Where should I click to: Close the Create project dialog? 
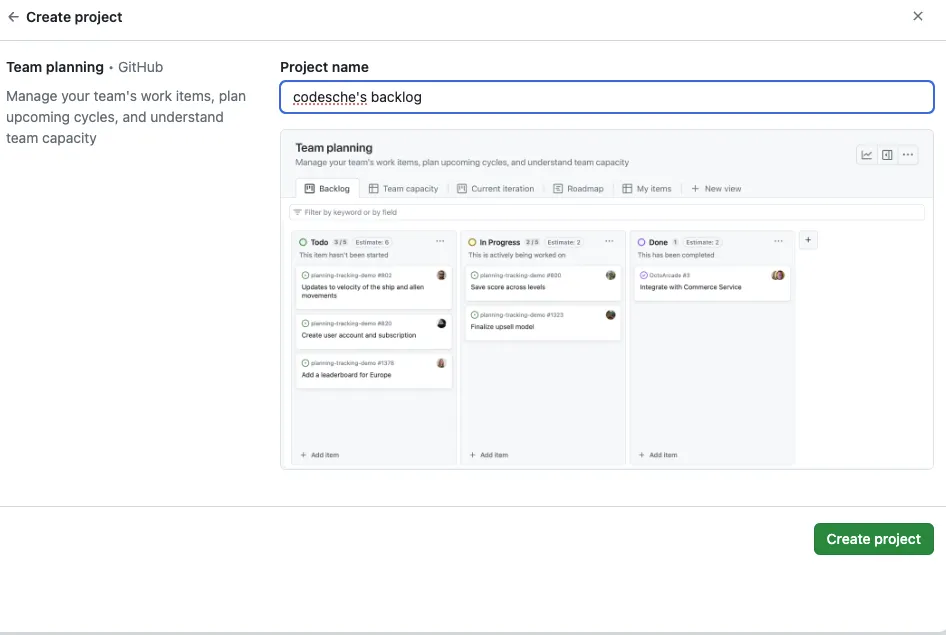tap(918, 16)
